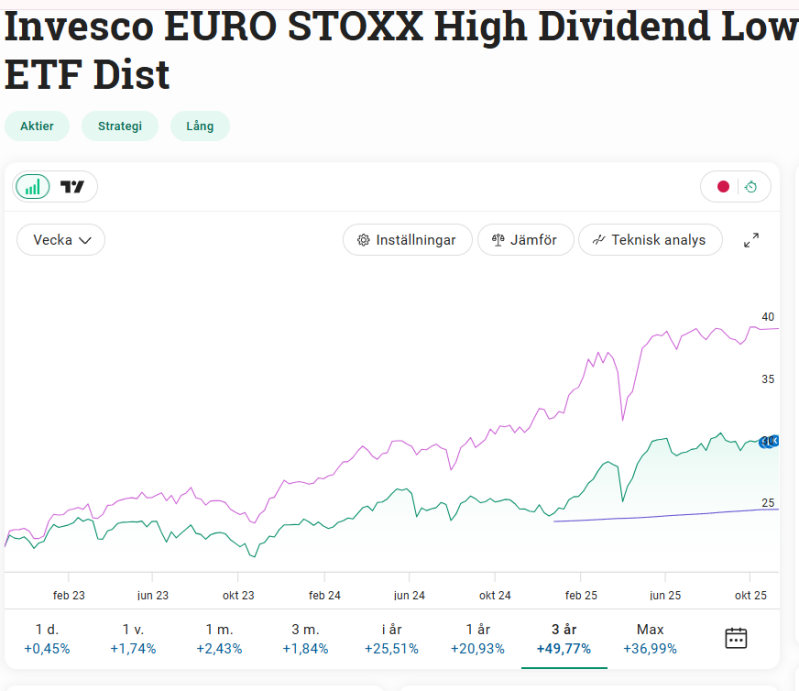Click the Strategi tag
This screenshot has width=799, height=691.
pos(120,126)
